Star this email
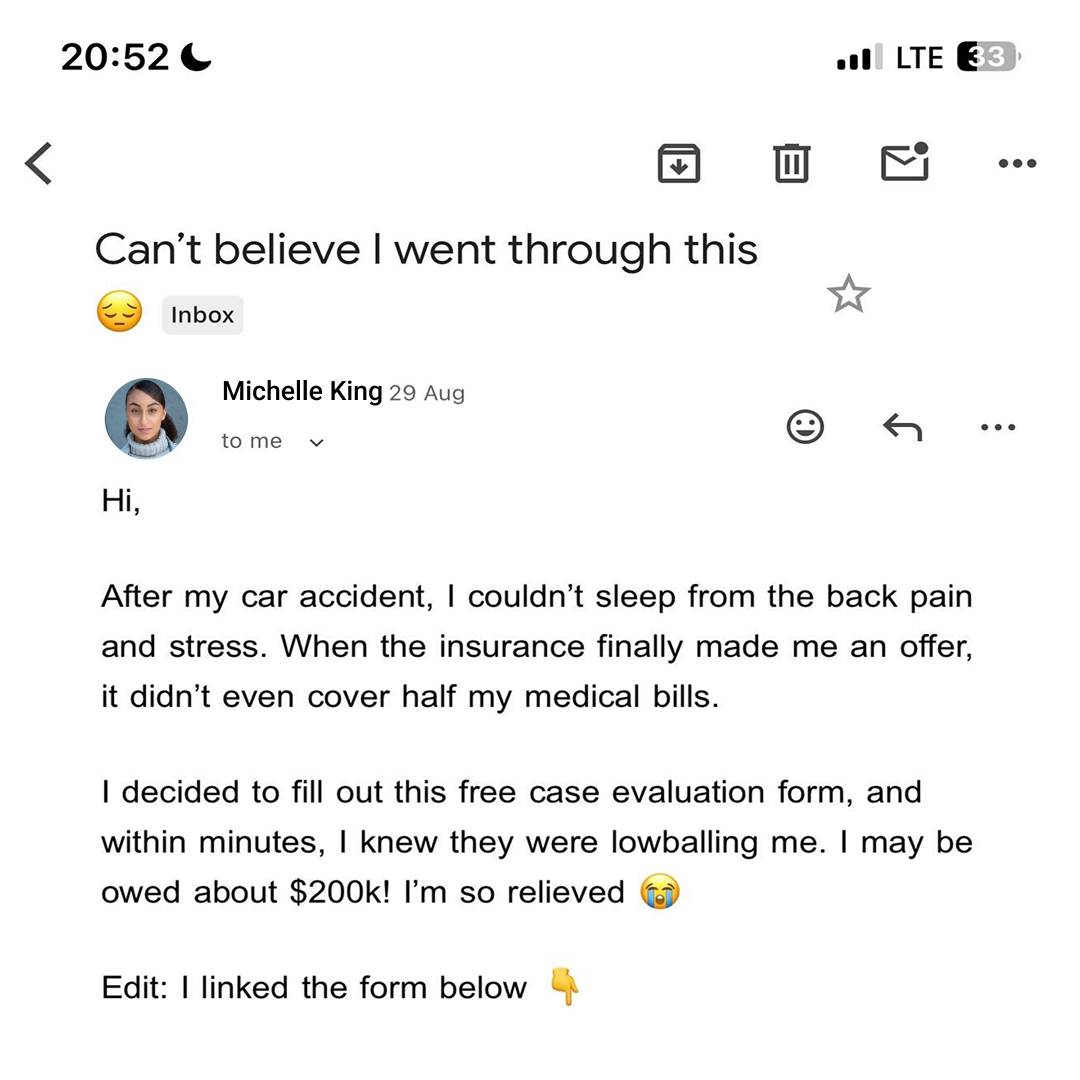The image size is (1080, 1080). (x=848, y=294)
